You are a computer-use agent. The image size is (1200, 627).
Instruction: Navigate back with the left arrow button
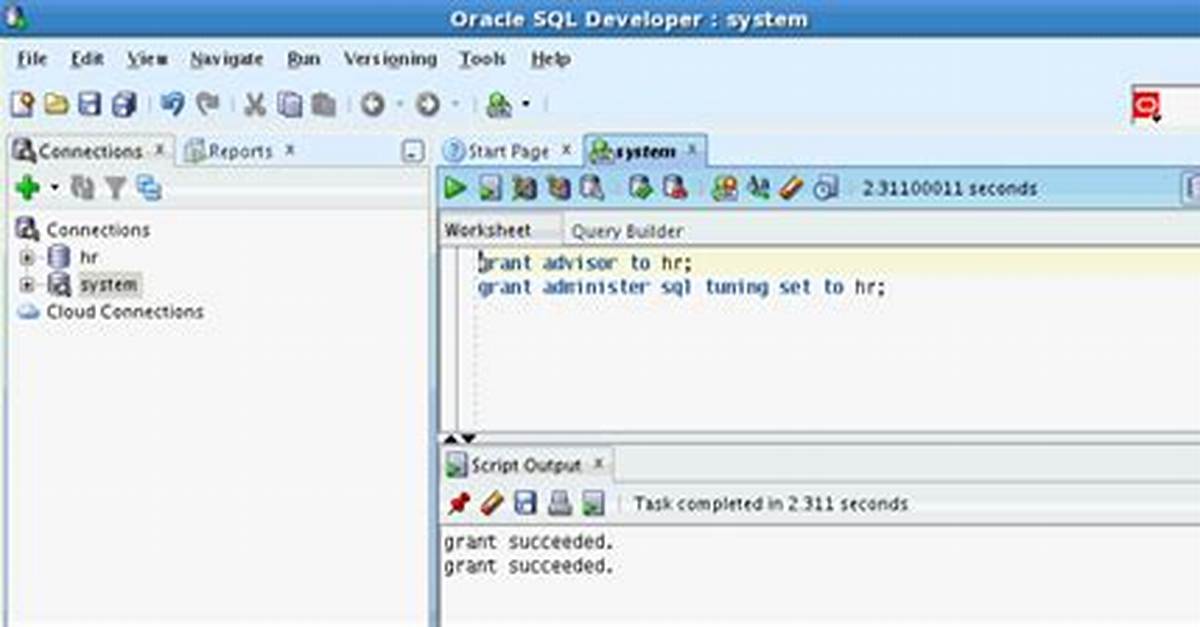click(x=372, y=104)
